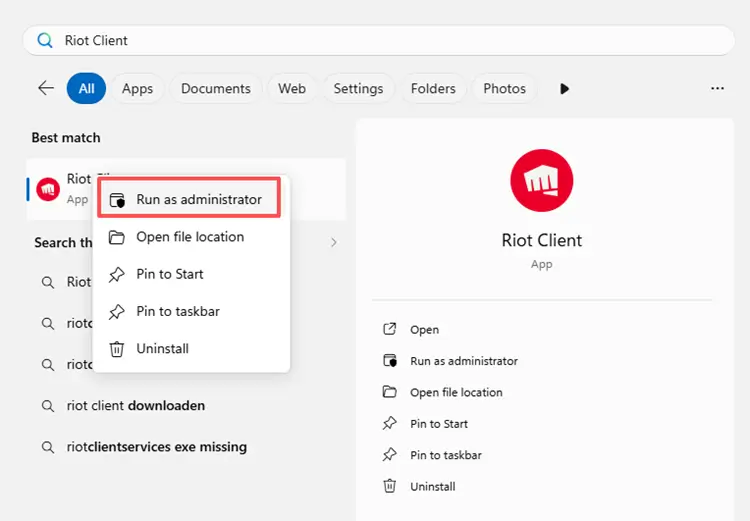
Task: Choose Run as administrator in context menu
Action: pyautogui.click(x=189, y=199)
